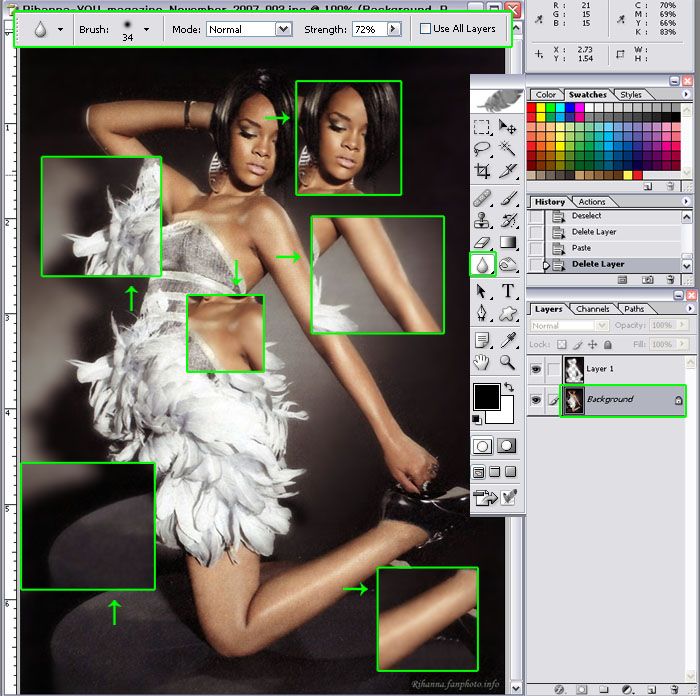Select the Eraser tool
Image resolution: width=700 pixels, height=696 pixels.
click(482, 242)
